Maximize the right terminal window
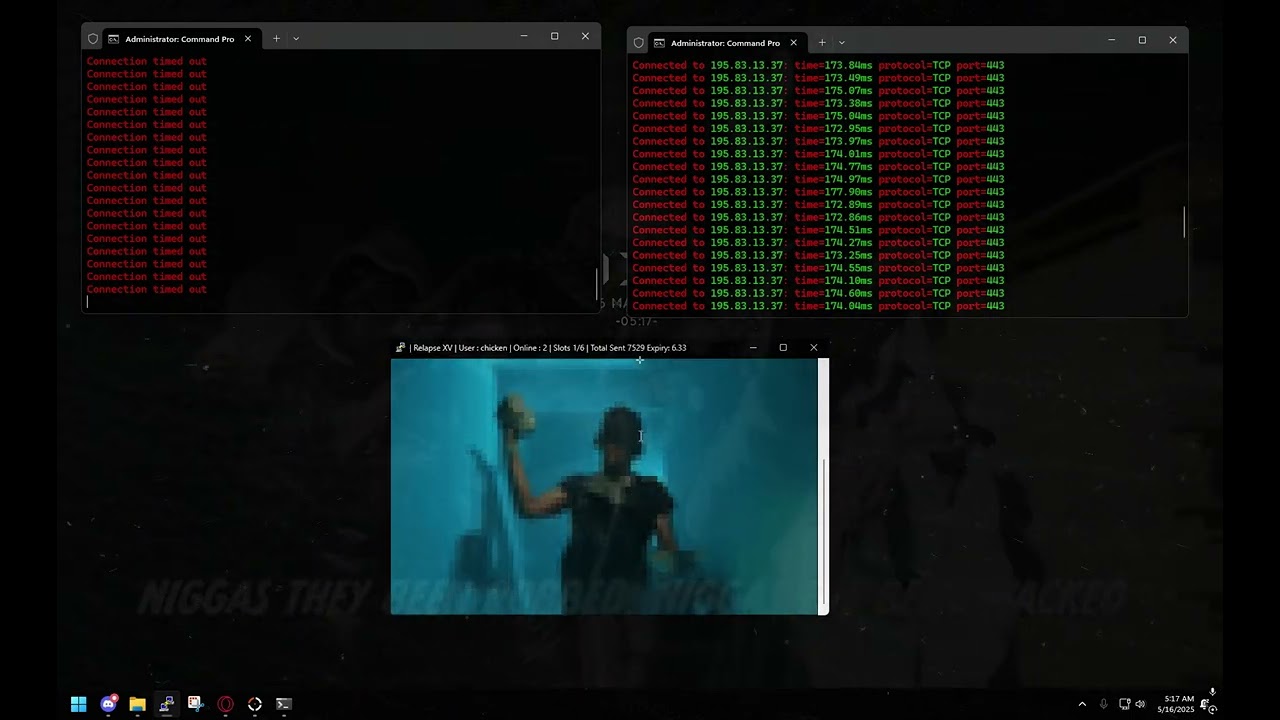 click(x=1142, y=41)
